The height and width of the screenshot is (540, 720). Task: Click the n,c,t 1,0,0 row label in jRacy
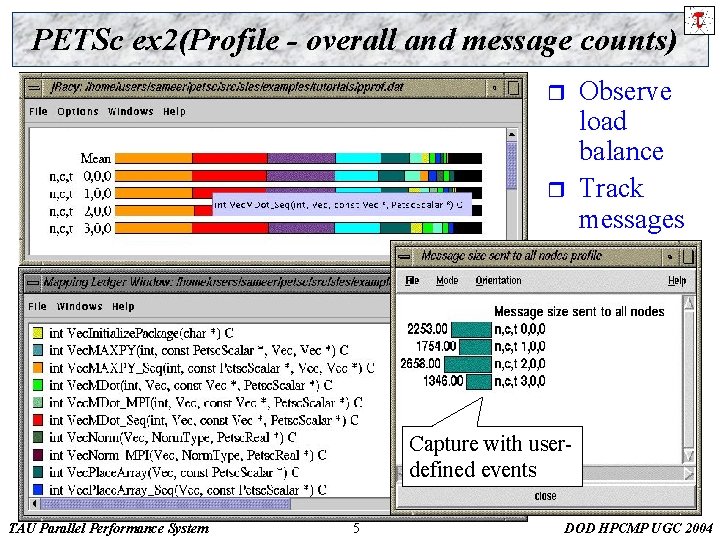(80, 193)
